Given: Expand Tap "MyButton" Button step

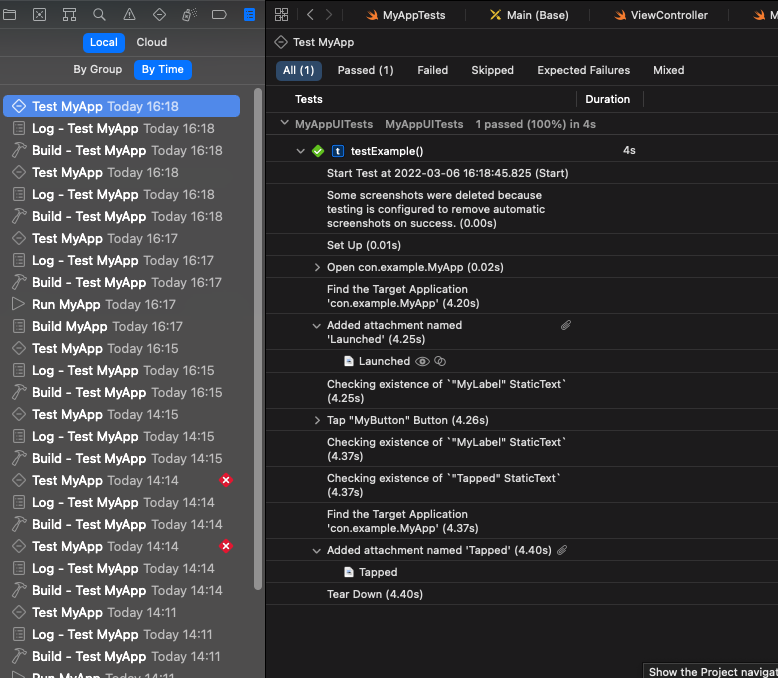Looking at the screenshot, I should click(x=317, y=420).
